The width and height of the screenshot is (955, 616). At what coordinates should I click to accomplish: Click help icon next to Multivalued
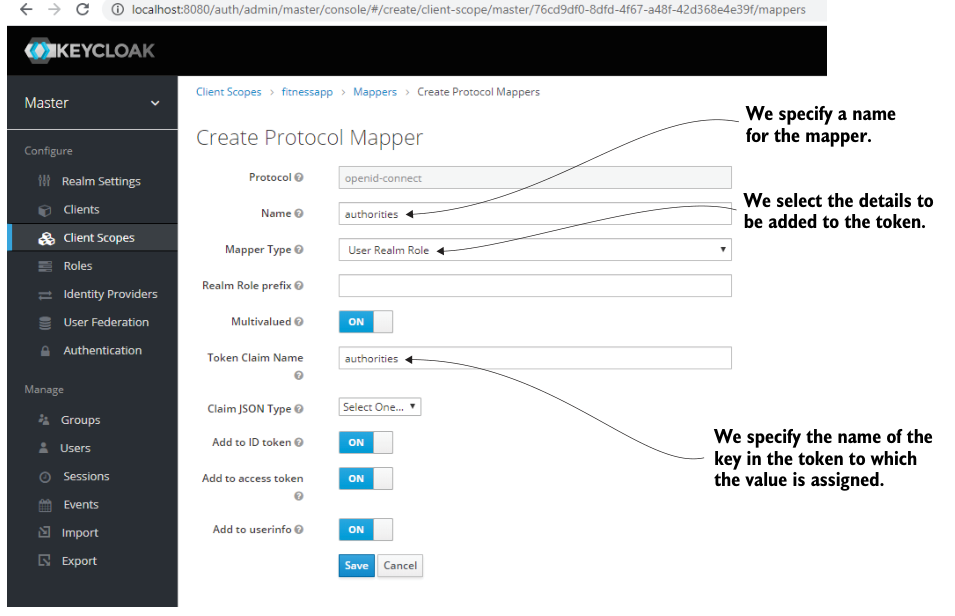pyautogui.click(x=299, y=321)
